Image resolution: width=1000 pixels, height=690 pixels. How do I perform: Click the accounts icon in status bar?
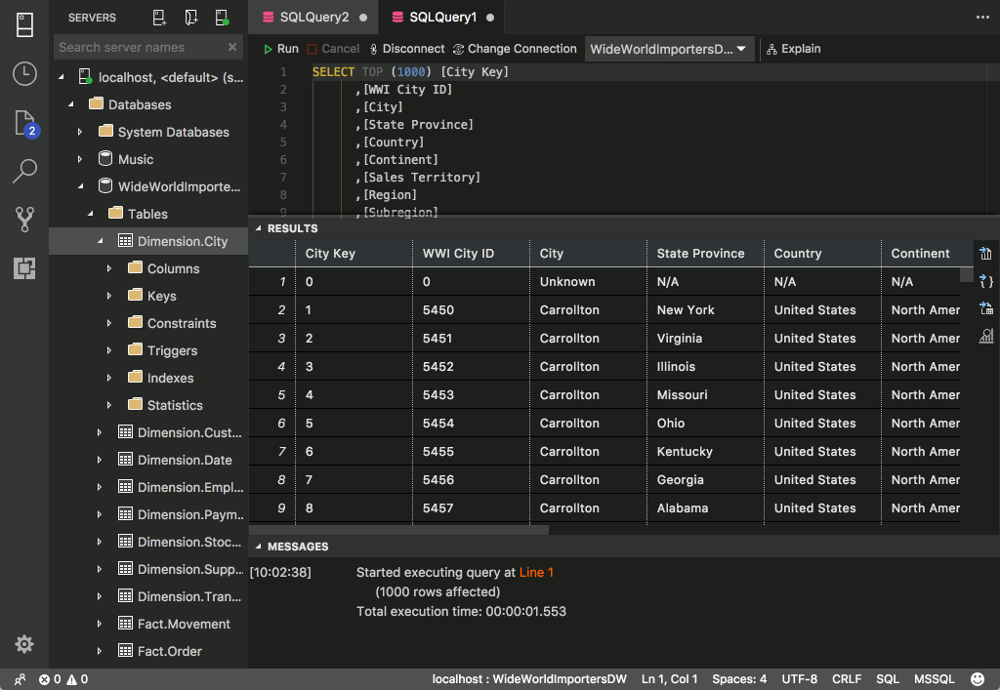[20, 679]
